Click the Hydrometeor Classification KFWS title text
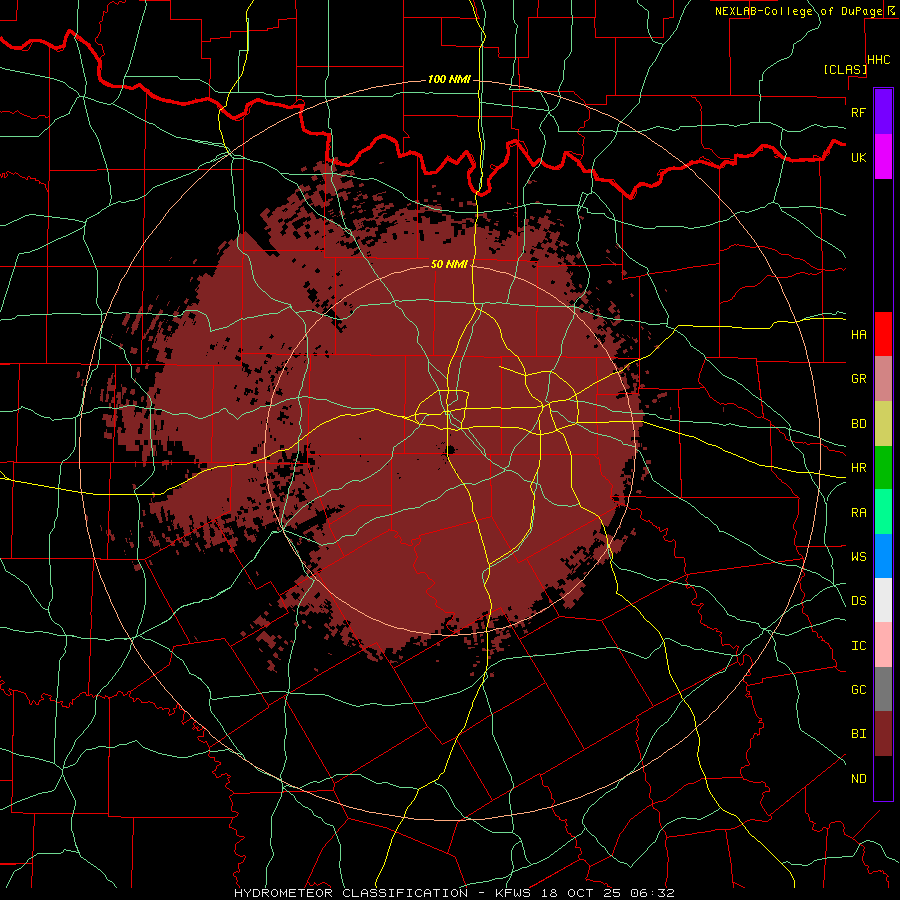 tap(454, 893)
